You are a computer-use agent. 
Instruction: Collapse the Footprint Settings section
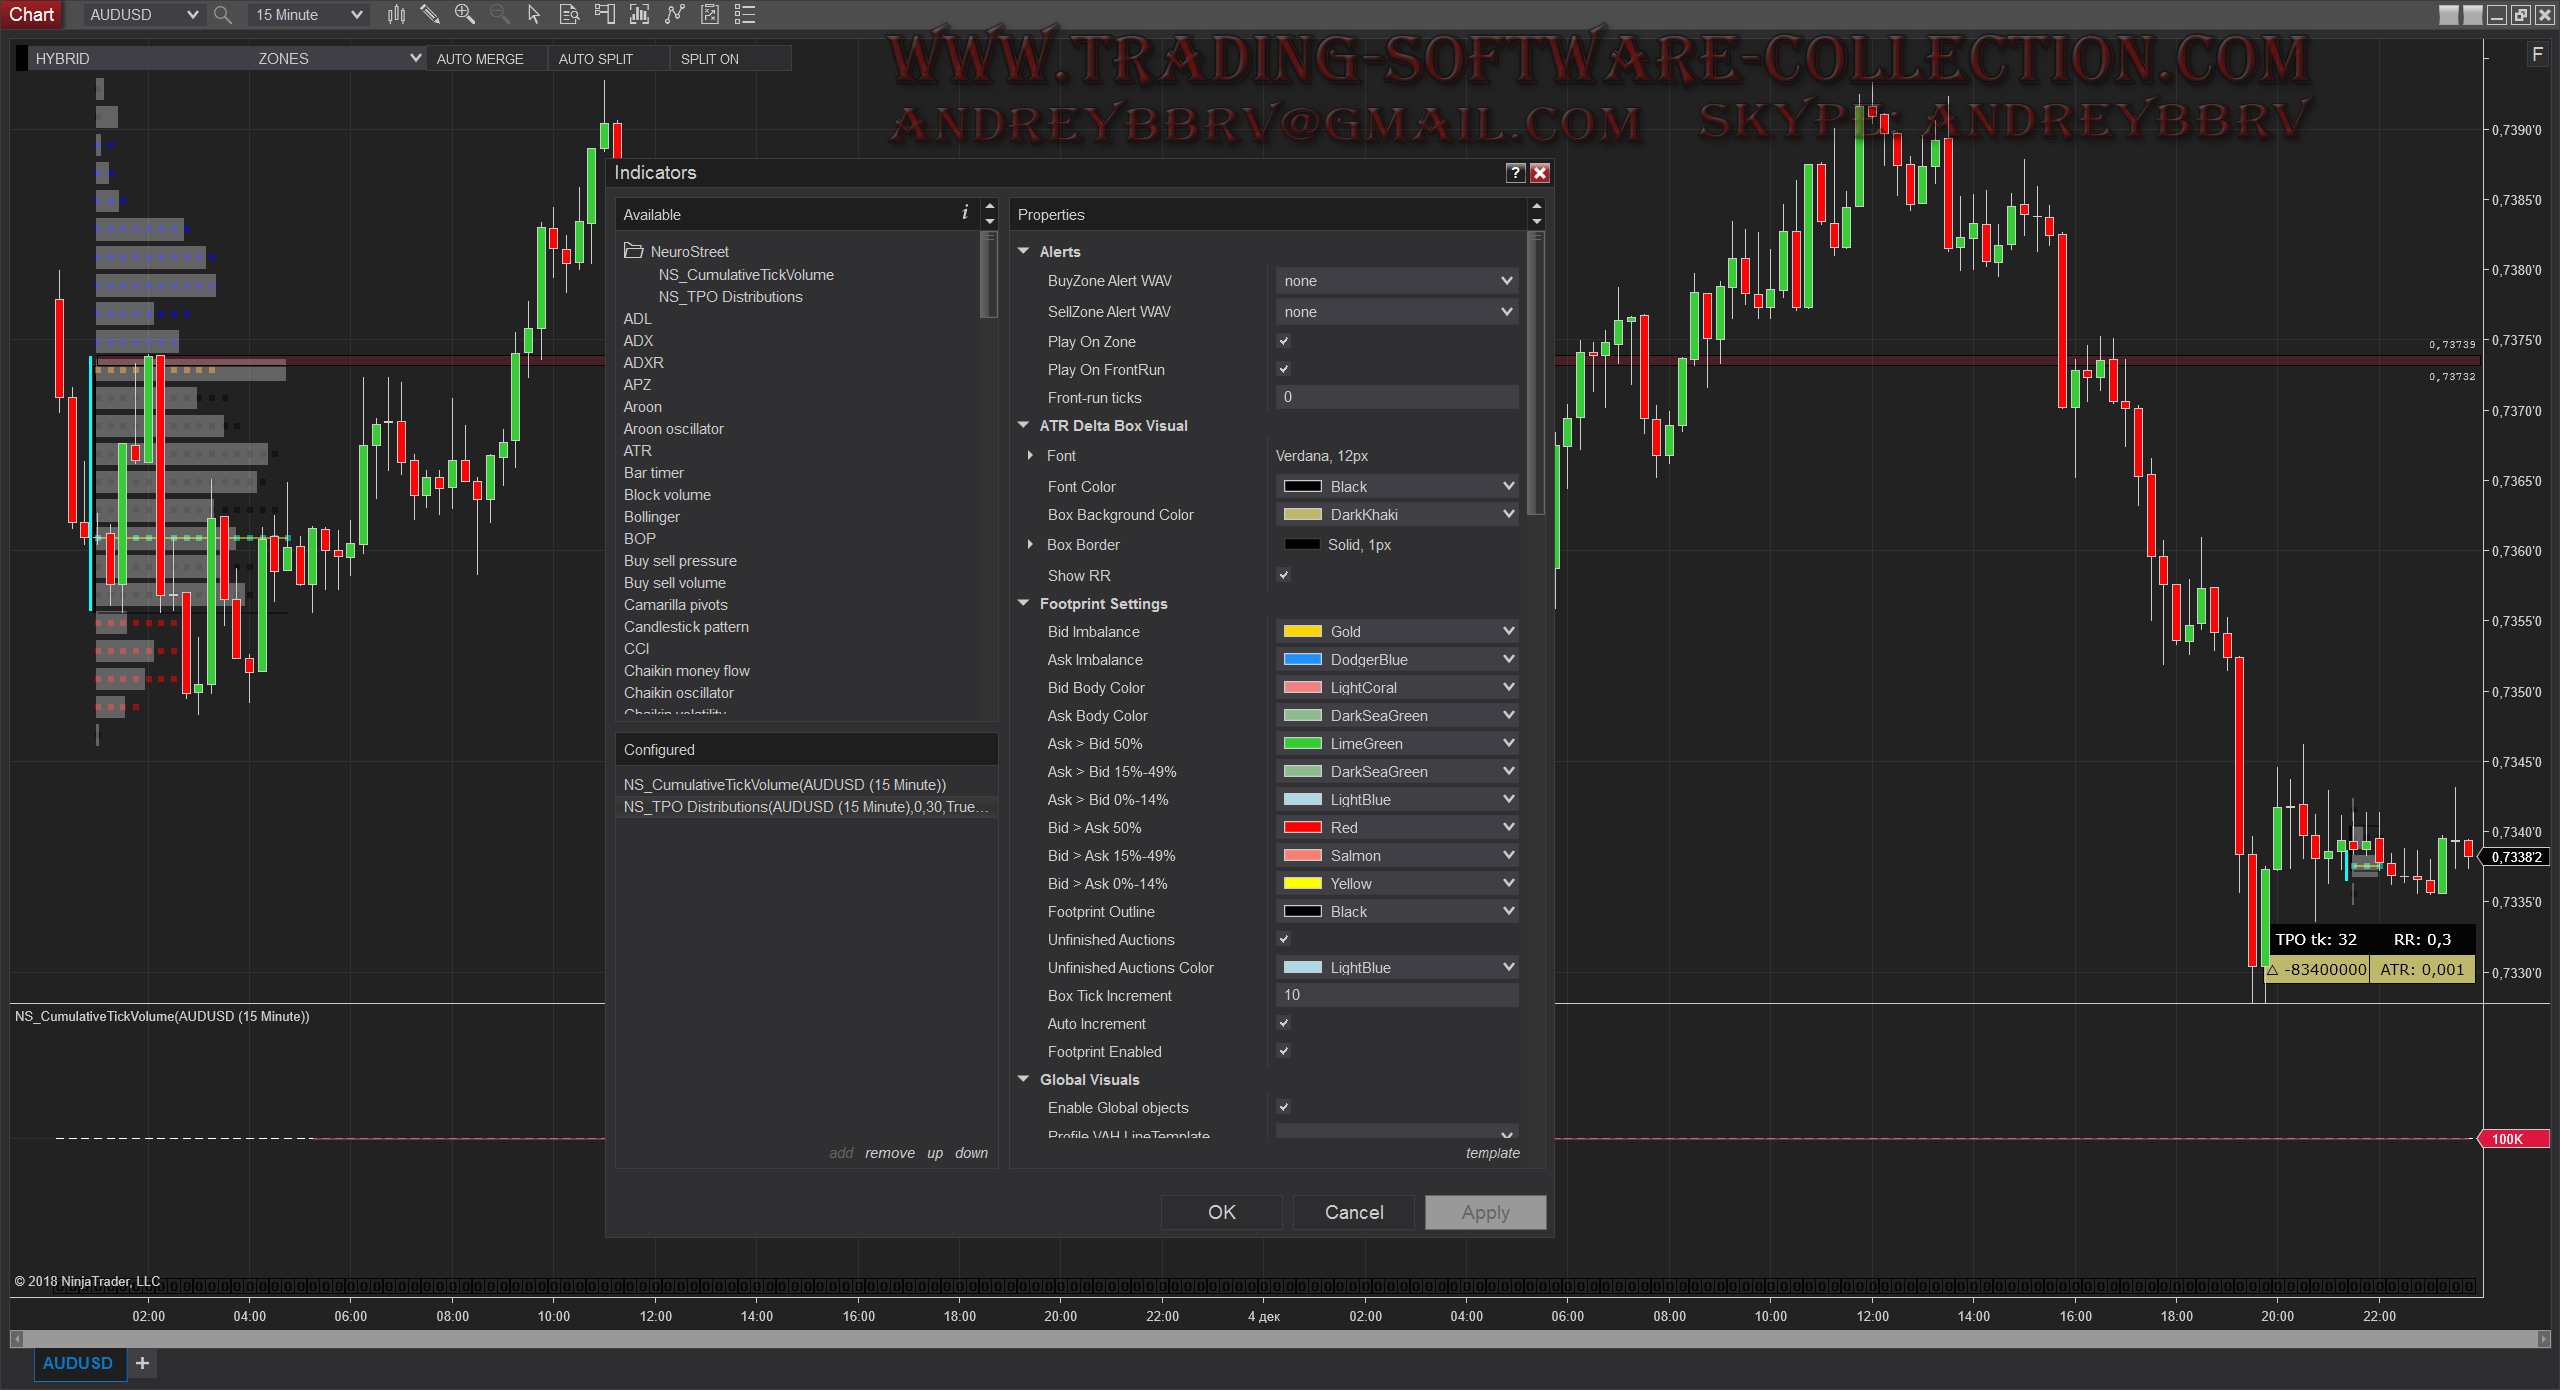1023,603
